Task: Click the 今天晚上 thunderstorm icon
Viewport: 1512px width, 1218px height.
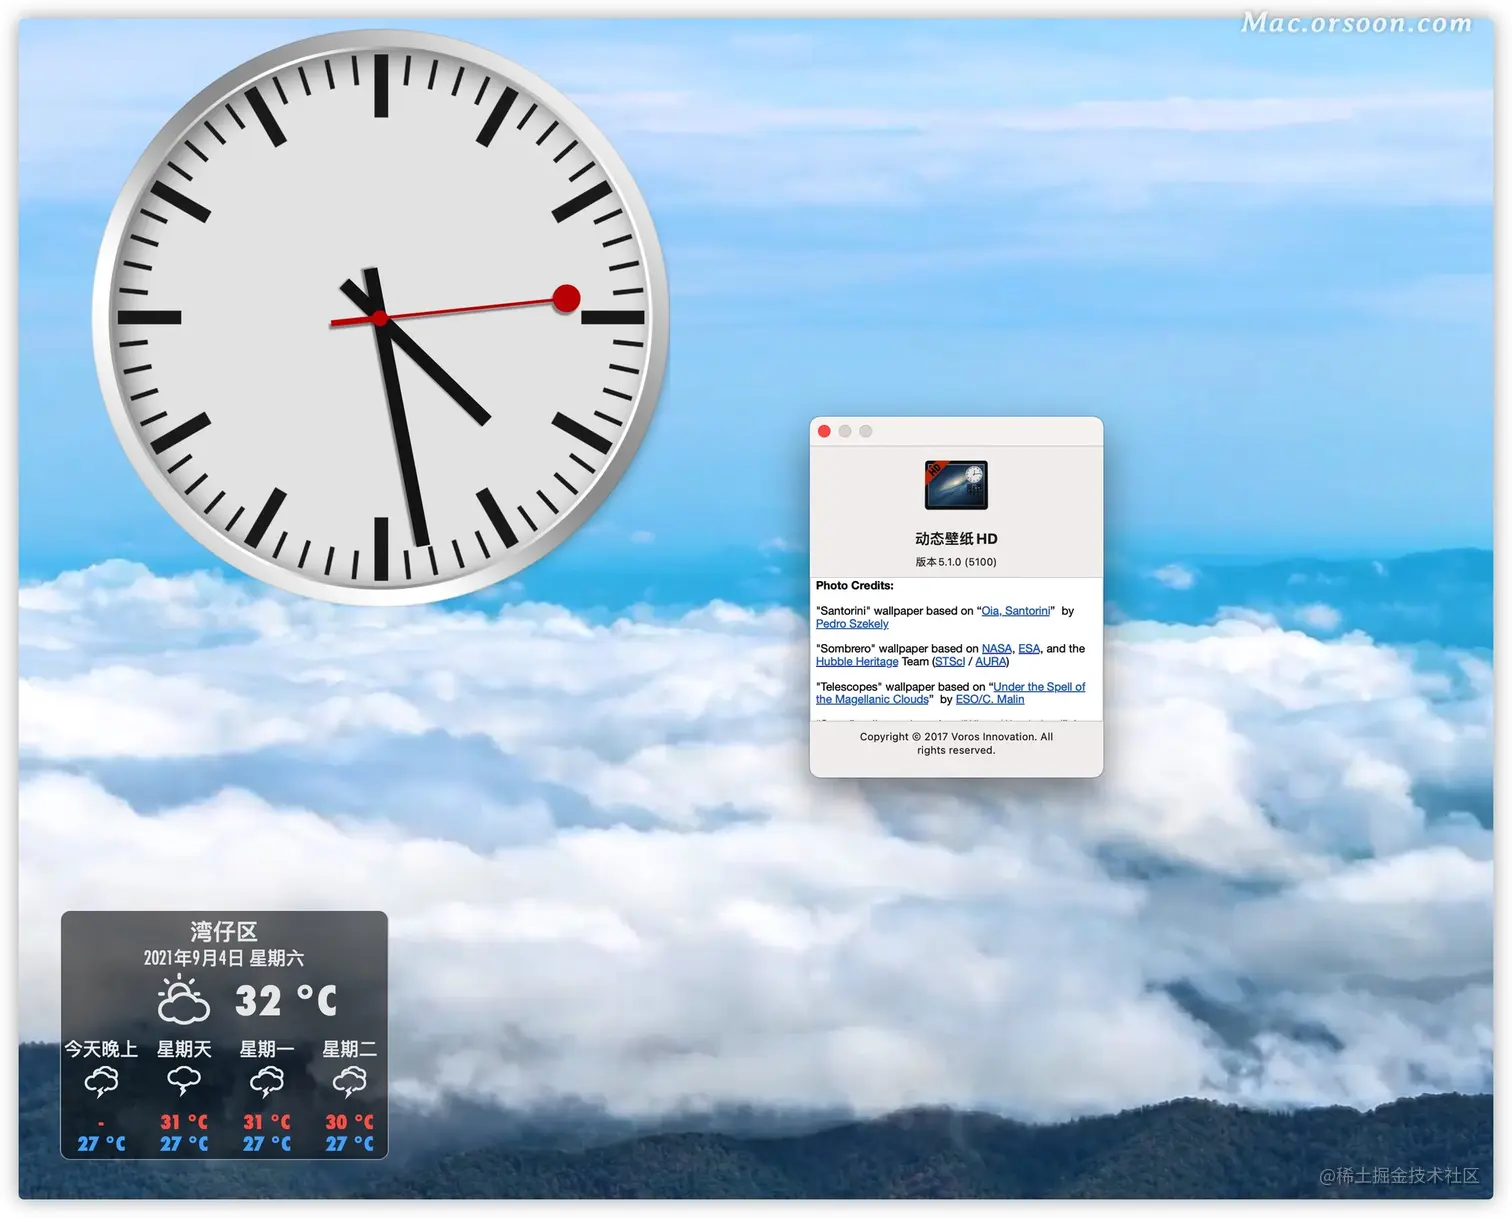Action: point(101,1082)
